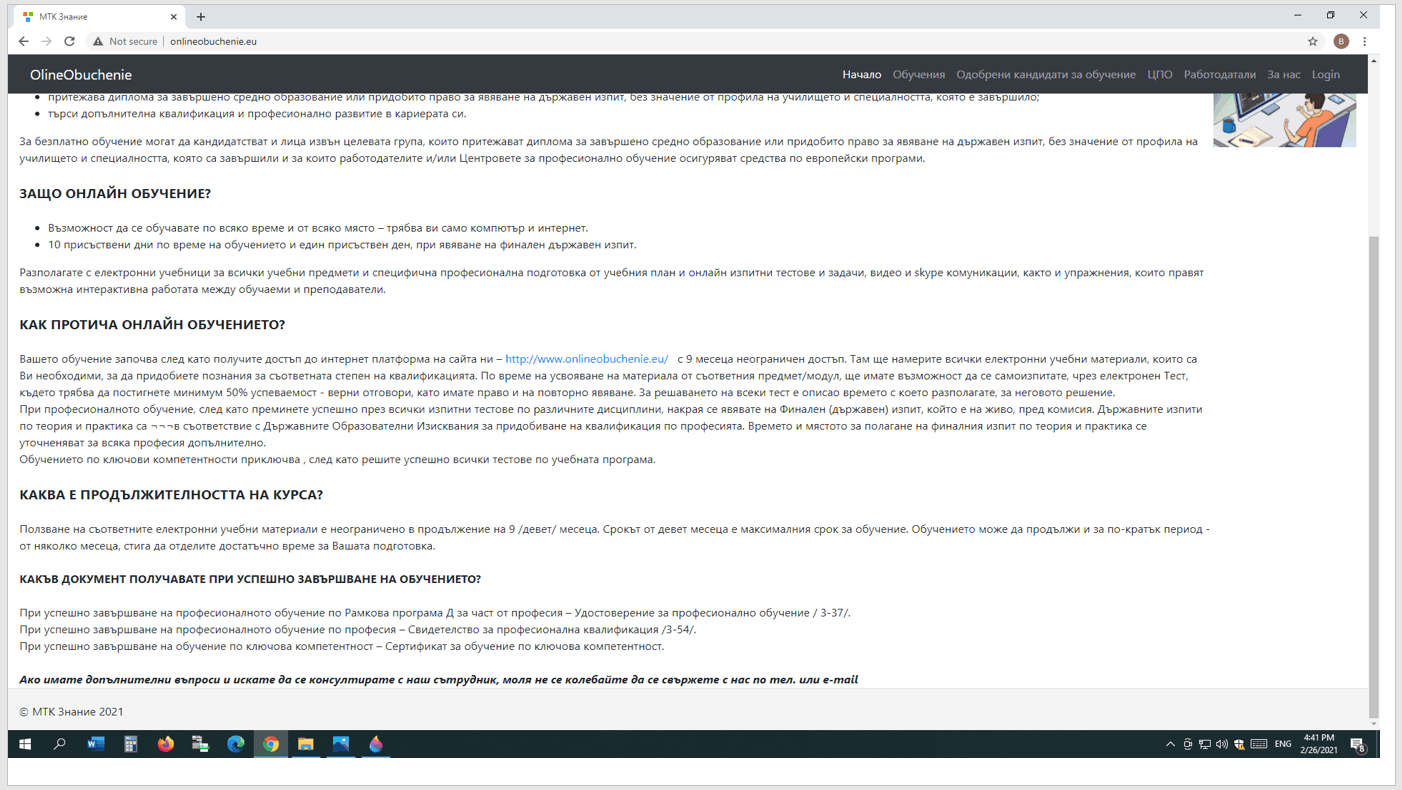Open the volume control in tray
This screenshot has height=790, width=1402.
tap(1222, 744)
